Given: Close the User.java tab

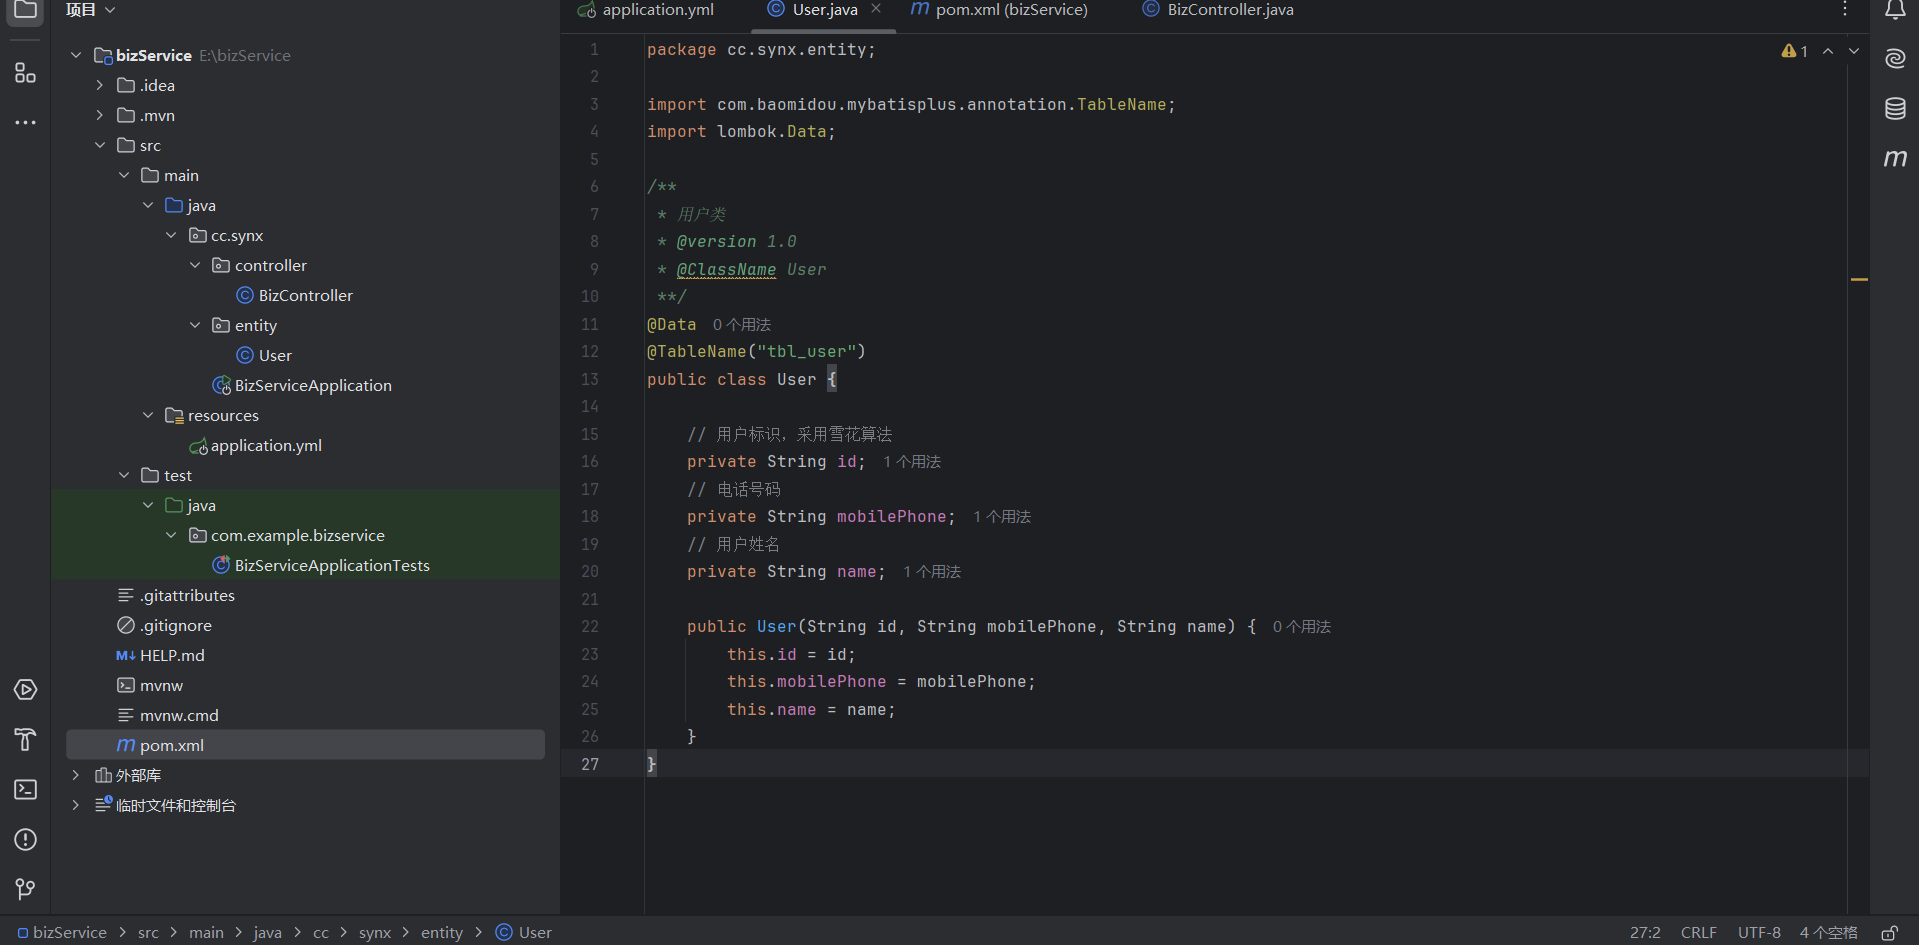Looking at the screenshot, I should tap(876, 9).
